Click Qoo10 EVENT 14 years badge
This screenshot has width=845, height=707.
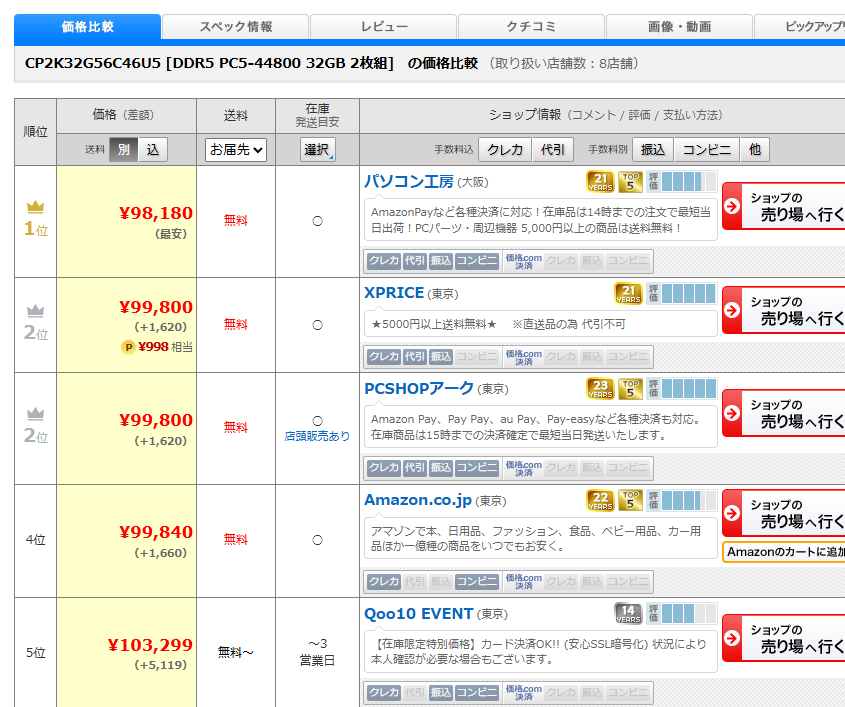(x=628, y=613)
